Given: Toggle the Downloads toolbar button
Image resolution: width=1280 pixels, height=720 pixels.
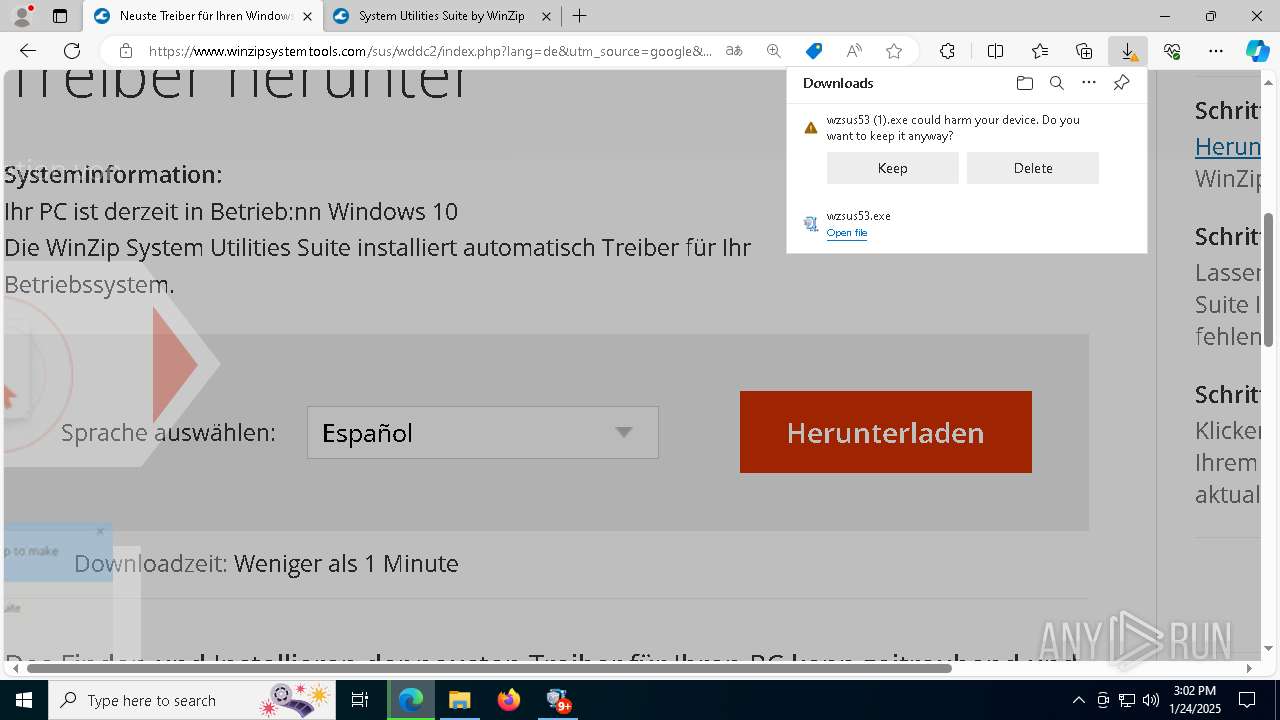Looking at the screenshot, I should point(1128,51).
